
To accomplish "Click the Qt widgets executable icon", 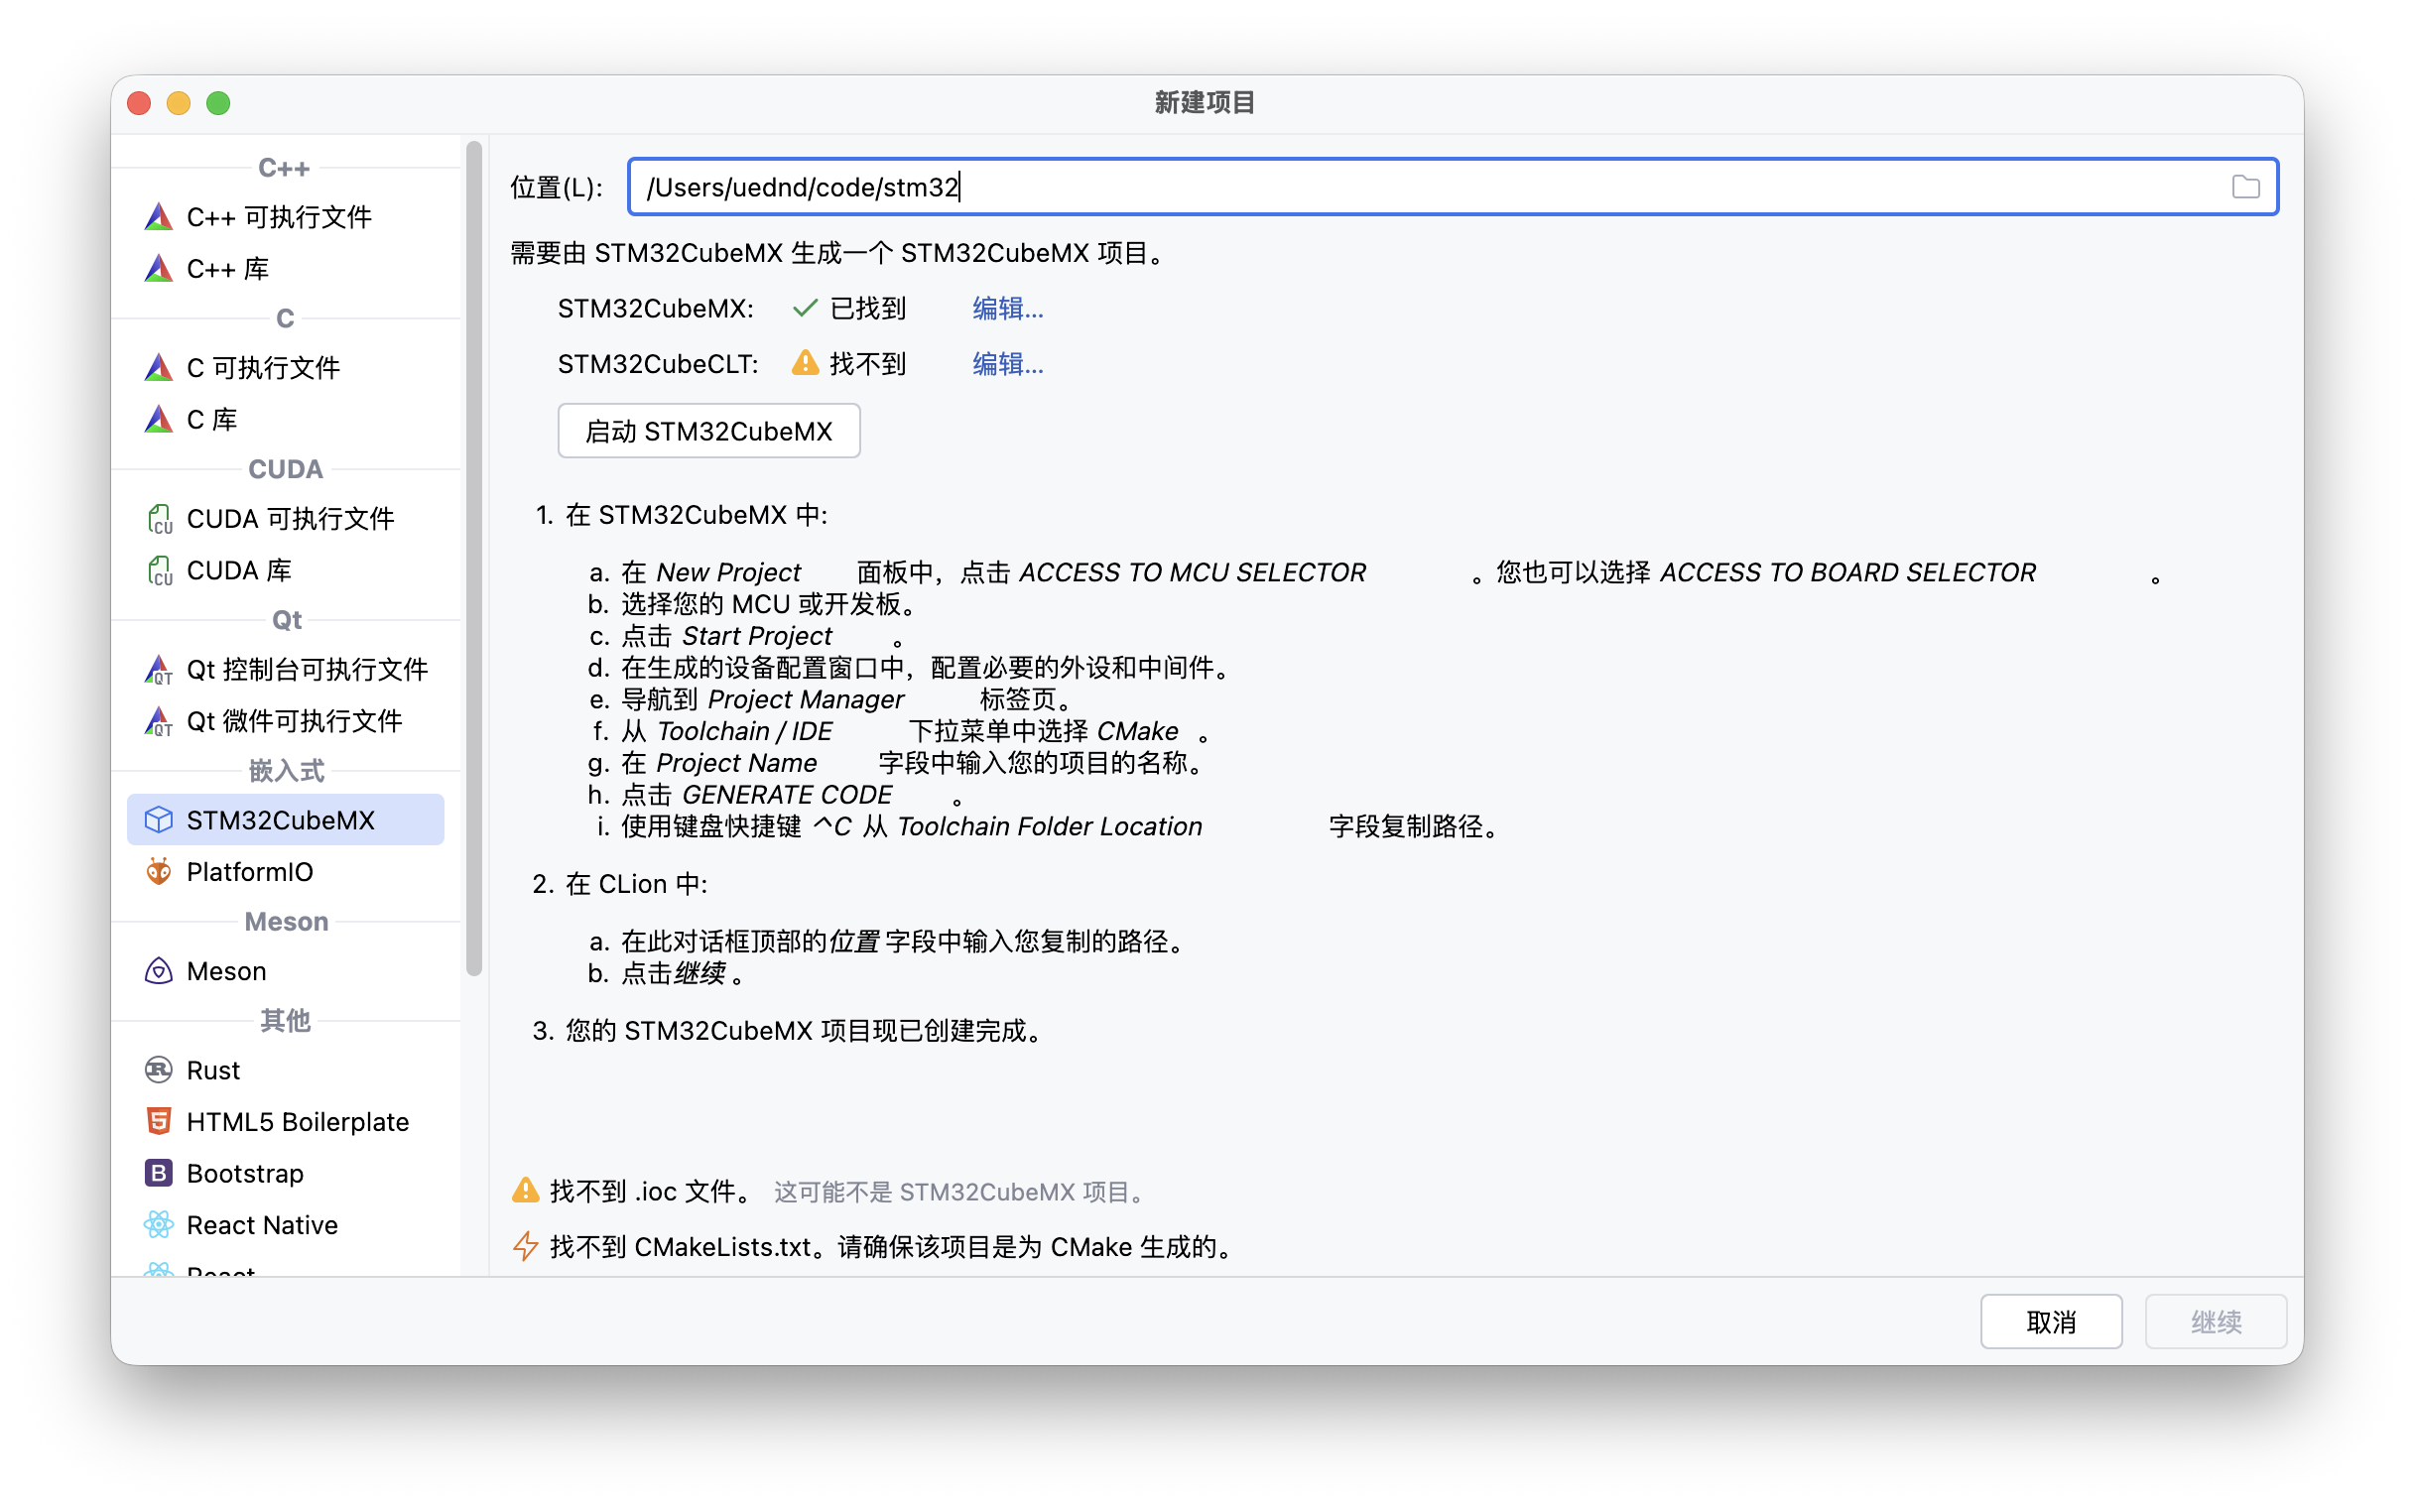I will pyautogui.click(x=159, y=721).
